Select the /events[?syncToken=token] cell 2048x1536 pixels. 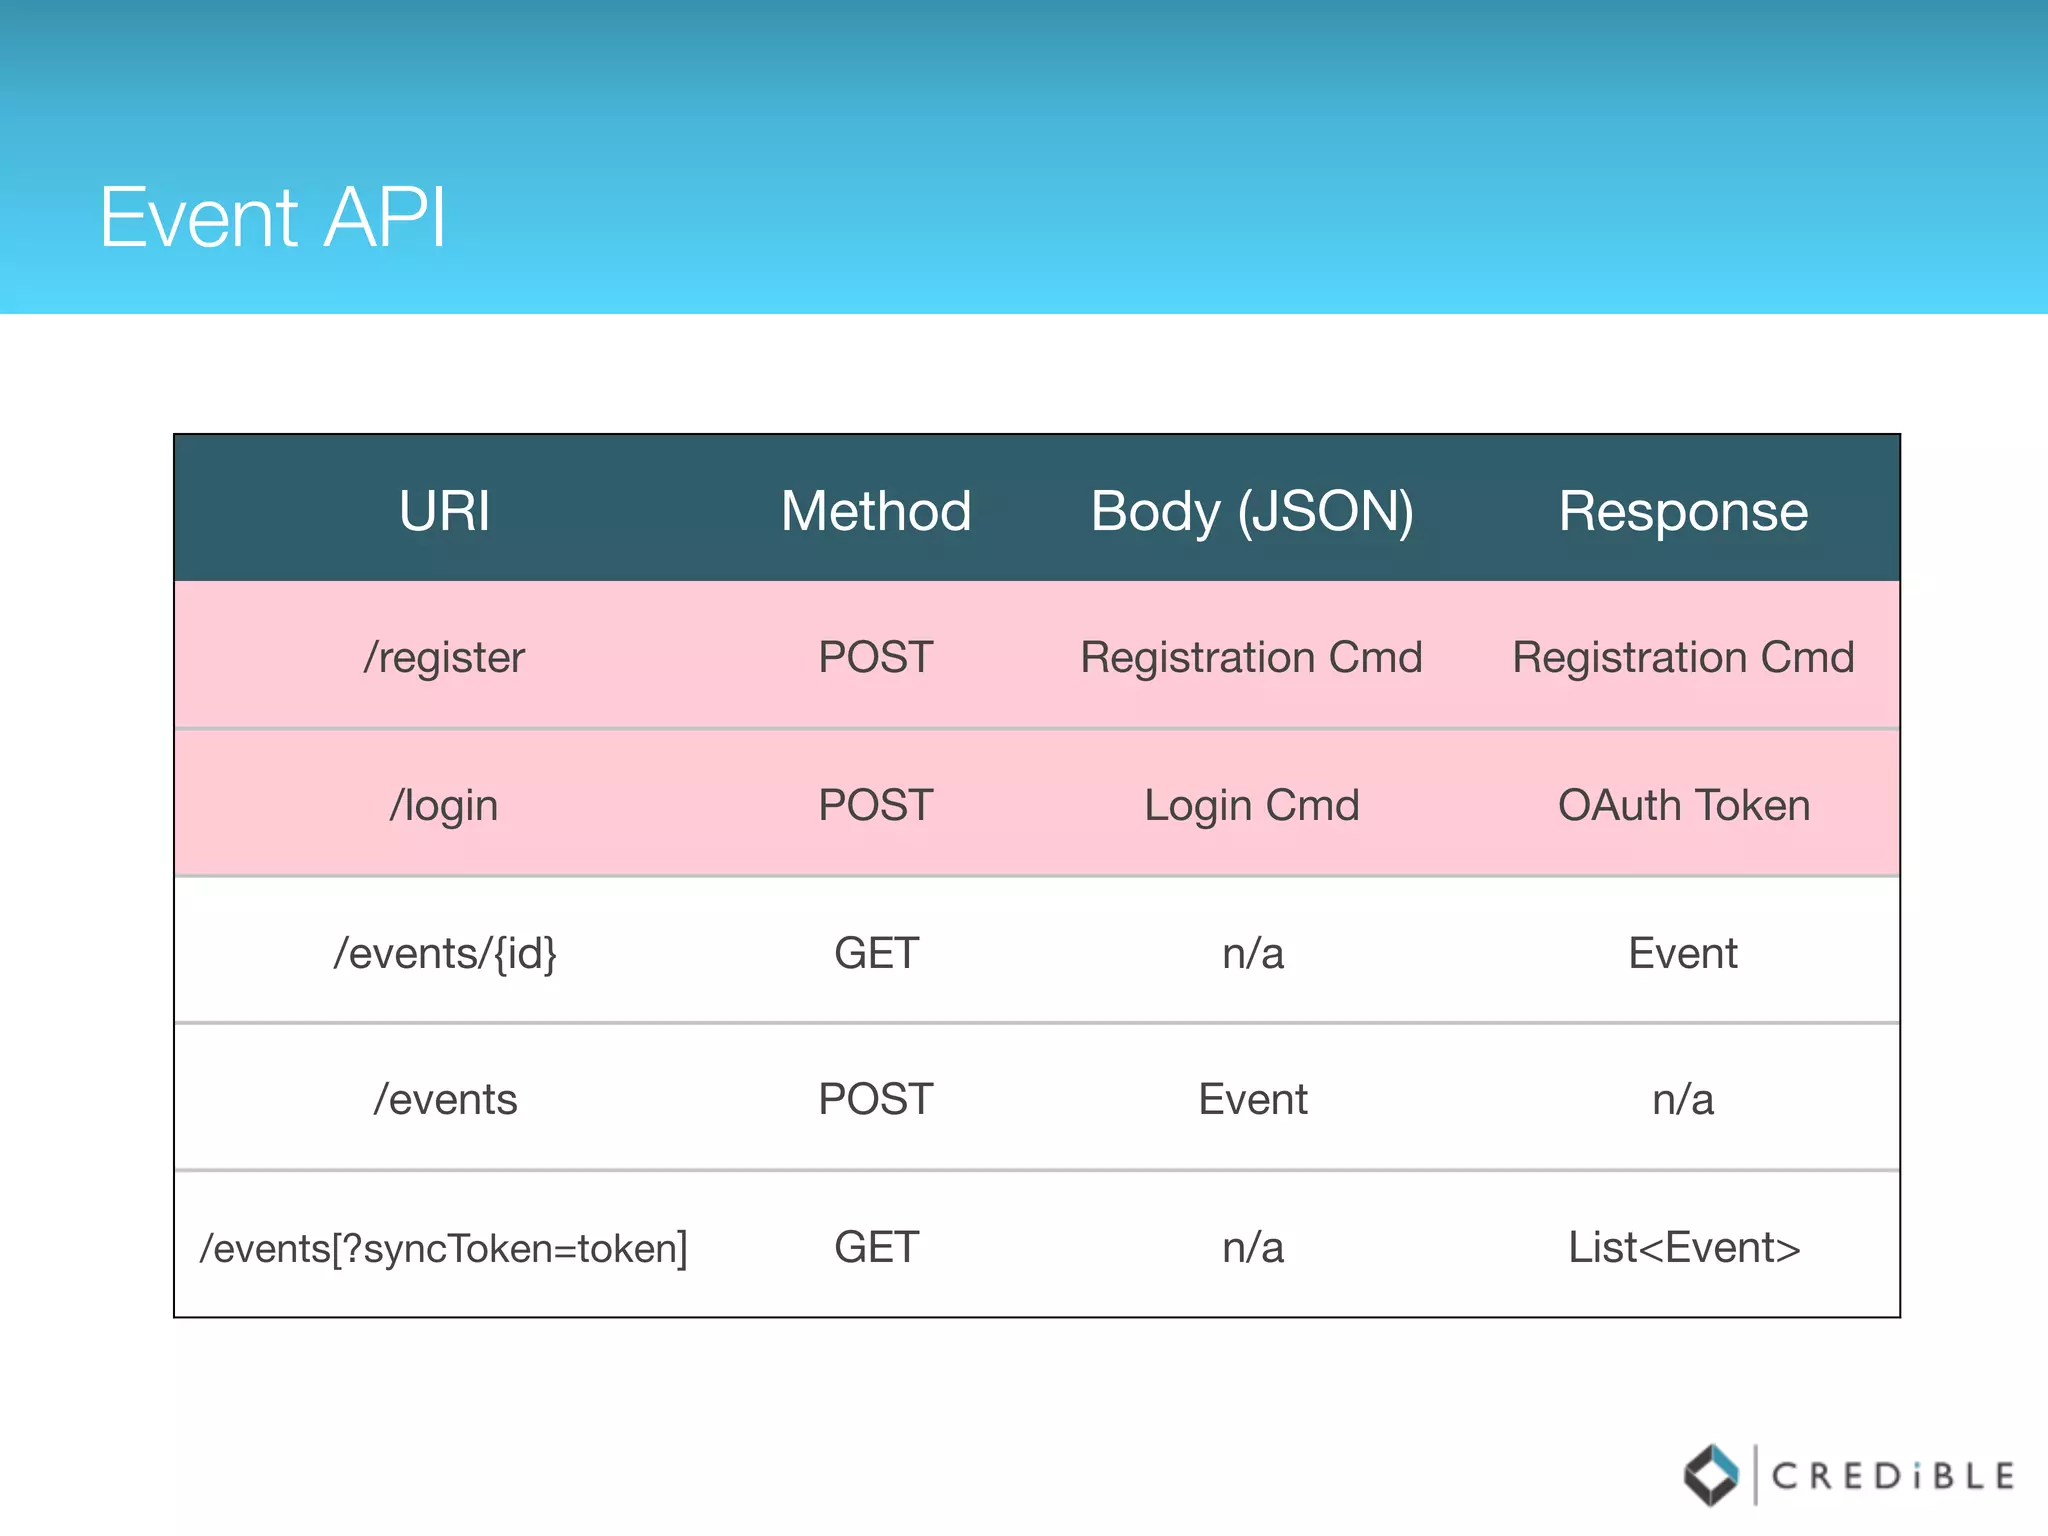pyautogui.click(x=444, y=1248)
